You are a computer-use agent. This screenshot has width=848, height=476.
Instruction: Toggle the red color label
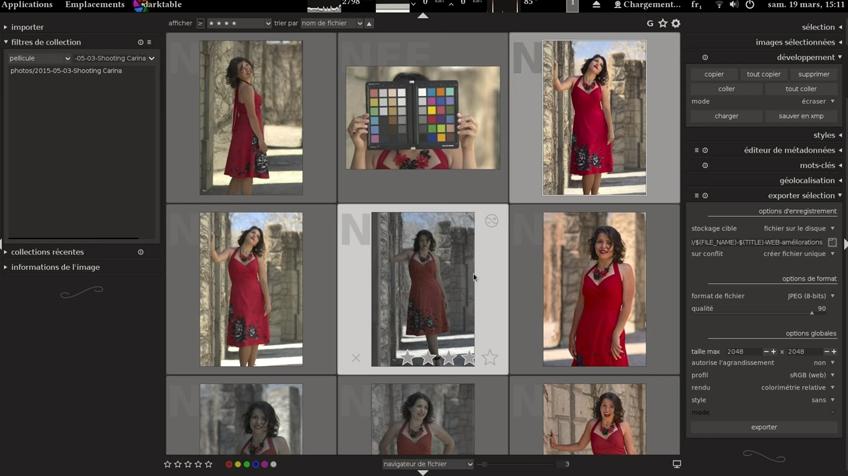(x=229, y=464)
